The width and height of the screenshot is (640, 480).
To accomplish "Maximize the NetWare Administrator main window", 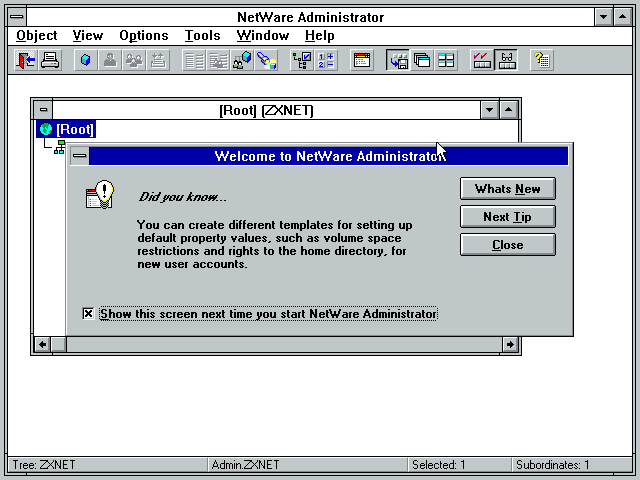I will tap(622, 17).
